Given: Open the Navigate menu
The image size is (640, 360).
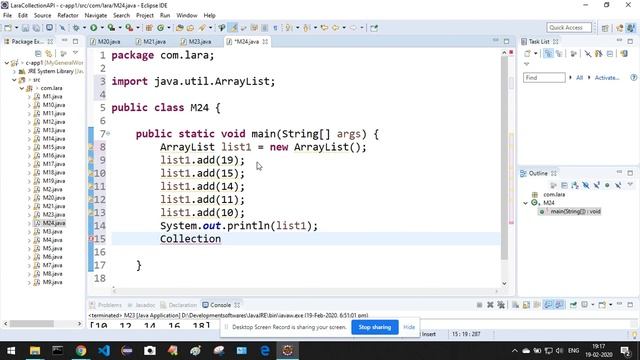Looking at the screenshot, I should 96,16.
